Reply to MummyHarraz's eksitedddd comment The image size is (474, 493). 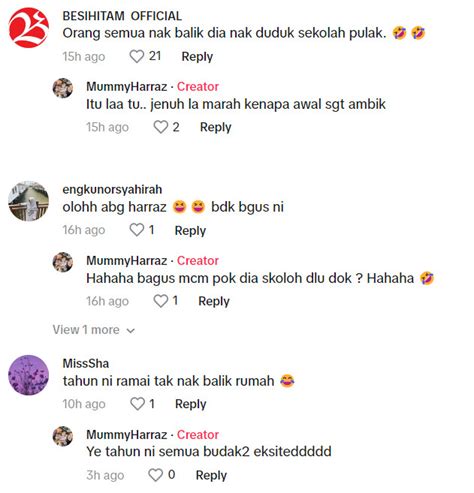coord(211,475)
